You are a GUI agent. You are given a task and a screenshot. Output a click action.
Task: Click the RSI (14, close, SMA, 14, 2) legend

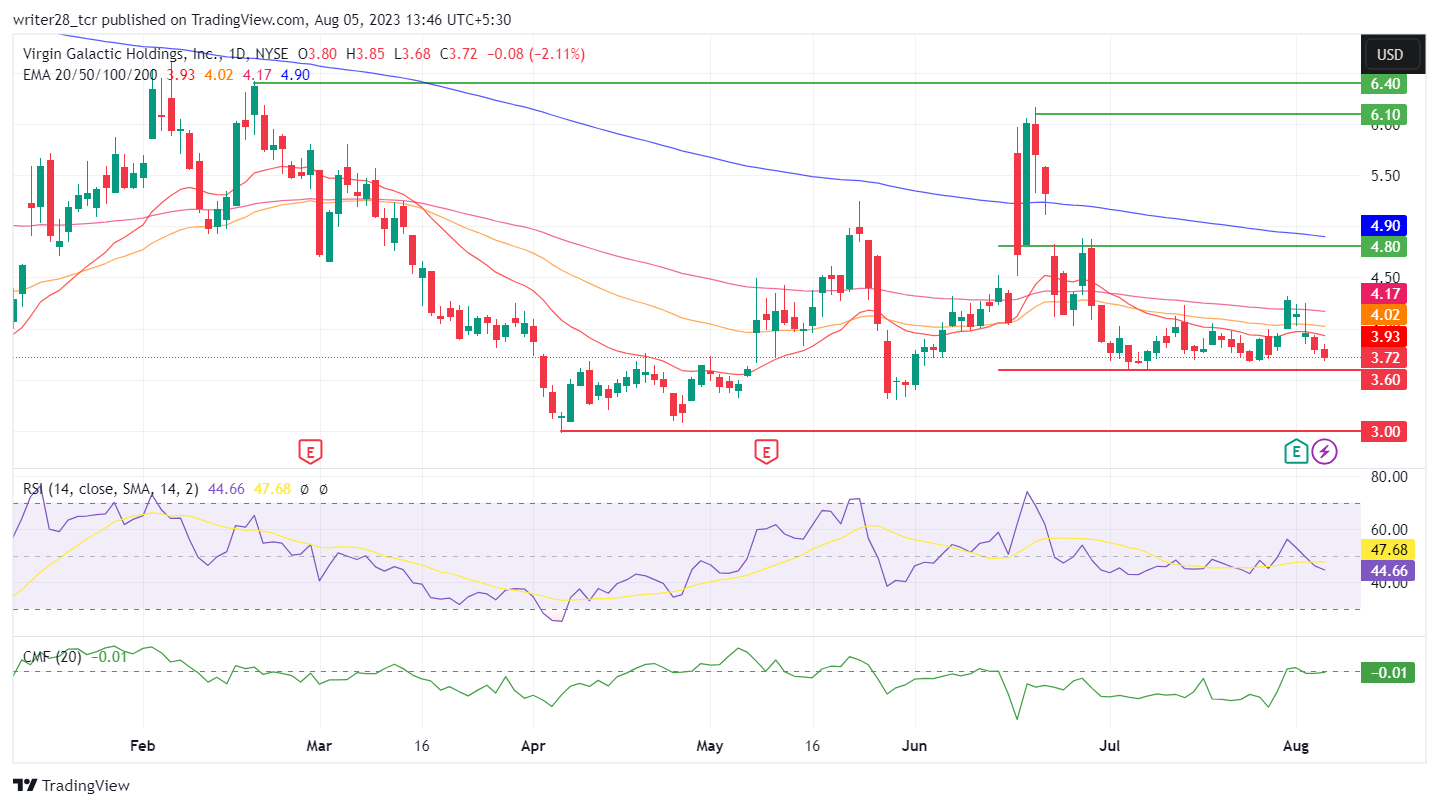111,489
